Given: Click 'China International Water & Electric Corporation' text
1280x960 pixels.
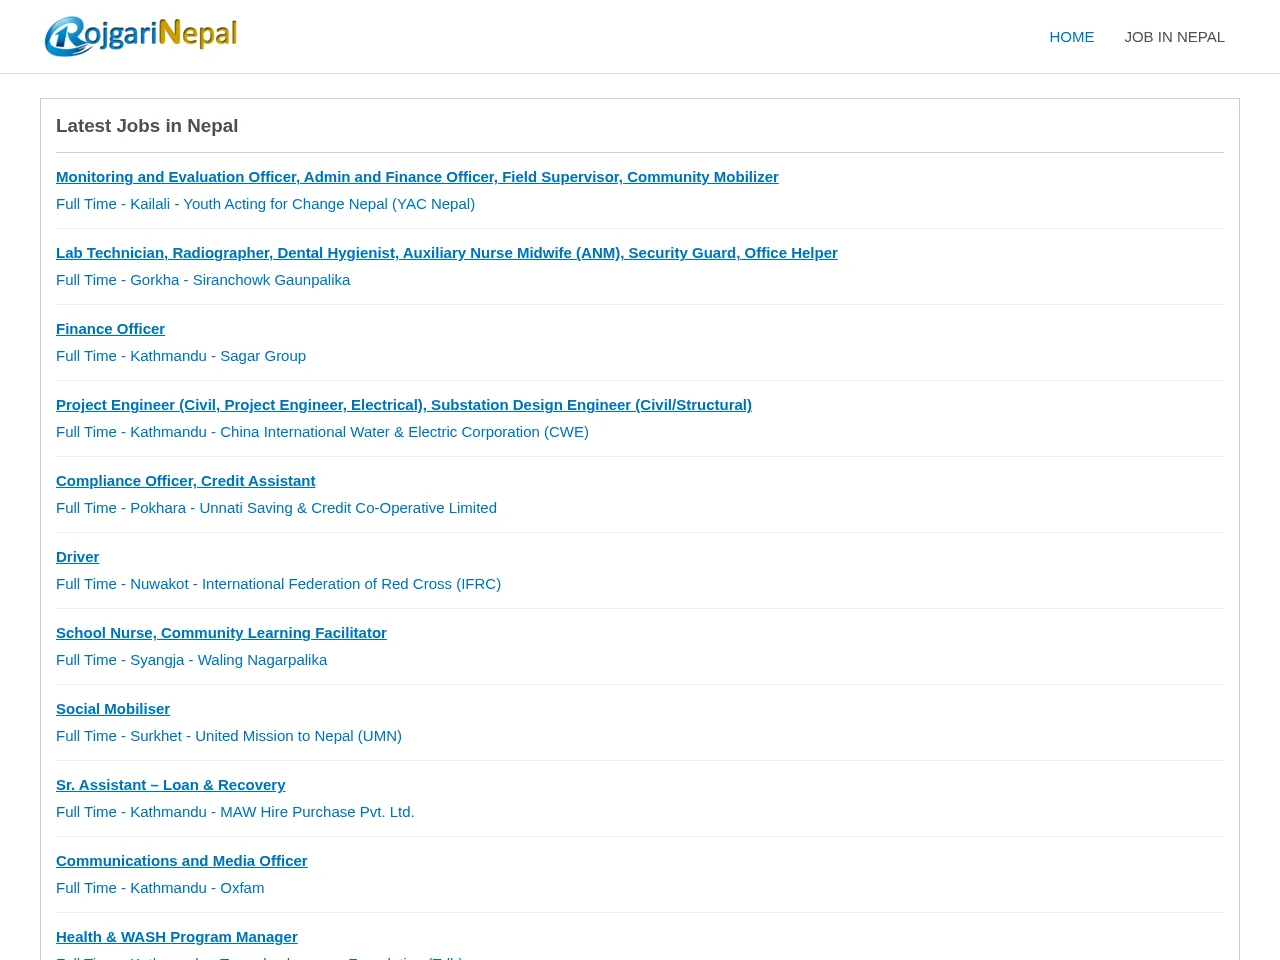Looking at the screenshot, I should [380, 432].
